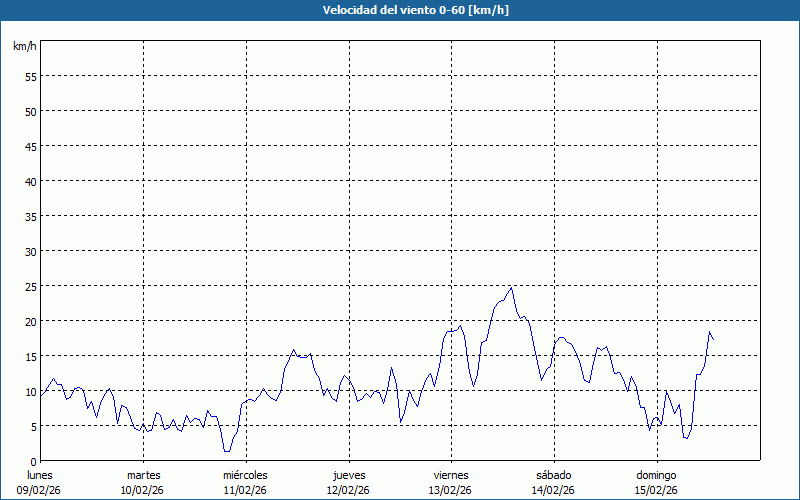The width and height of the screenshot is (800, 500).
Task: Click the "viernes" day label
Action: (451, 475)
